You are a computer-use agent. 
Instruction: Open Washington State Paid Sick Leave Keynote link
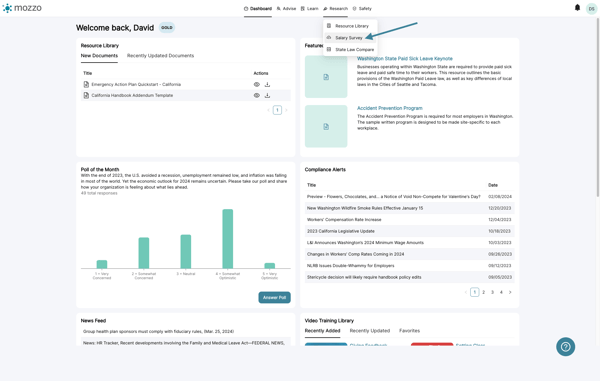pyautogui.click(x=404, y=59)
